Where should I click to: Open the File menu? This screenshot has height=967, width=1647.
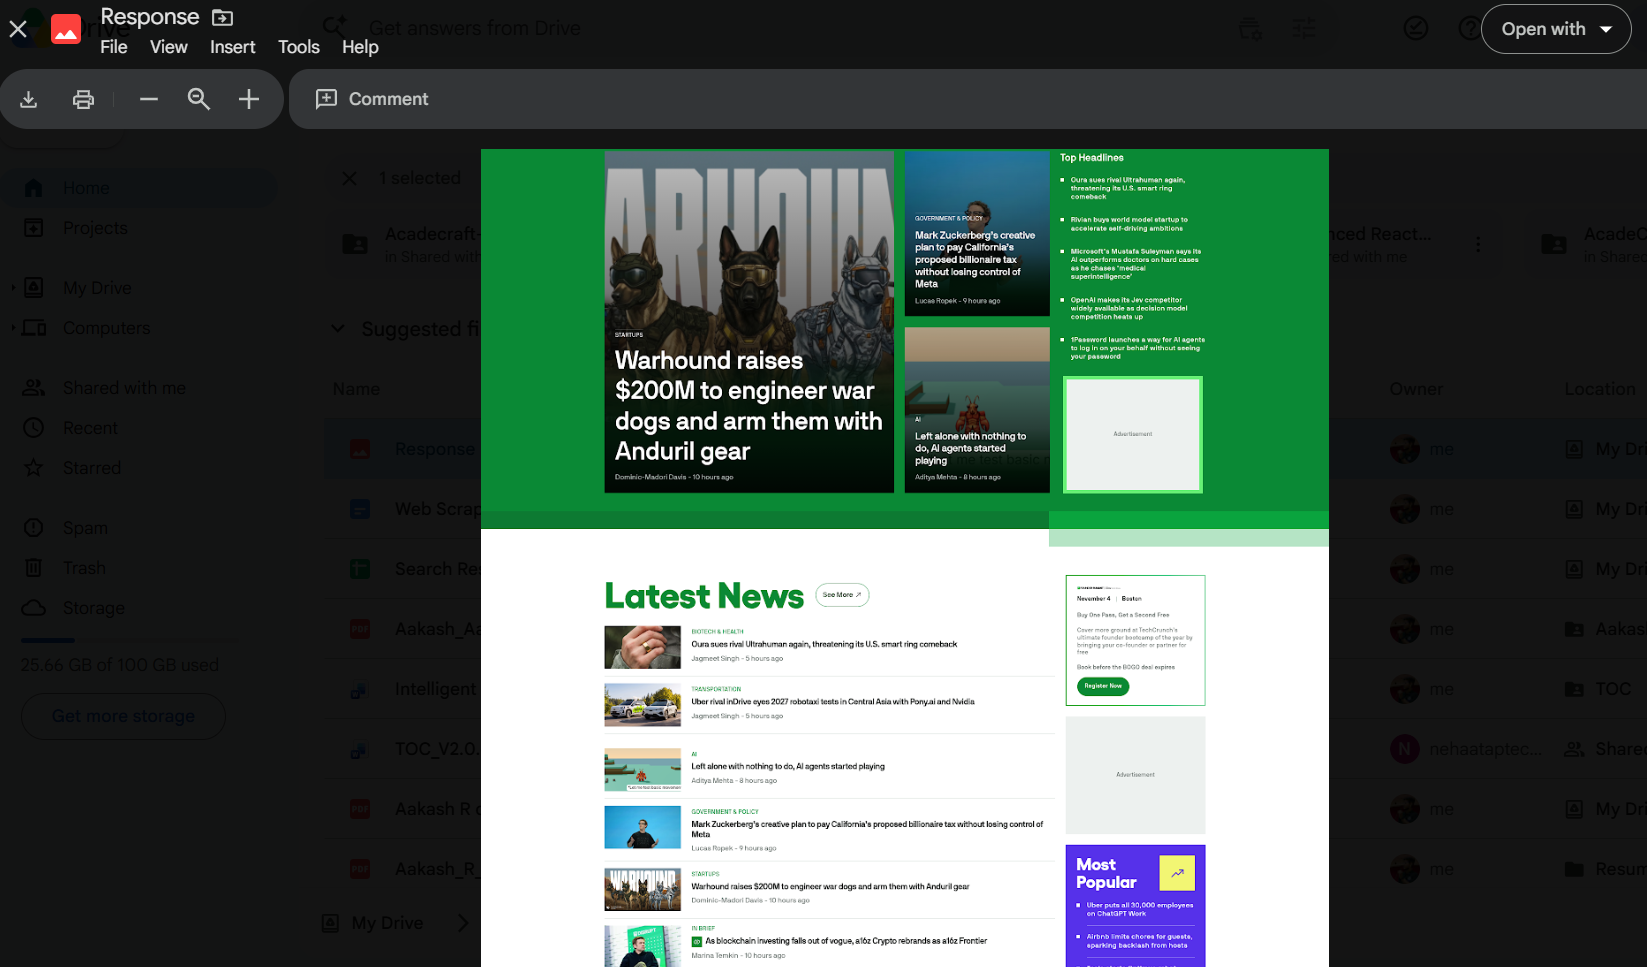[114, 47]
